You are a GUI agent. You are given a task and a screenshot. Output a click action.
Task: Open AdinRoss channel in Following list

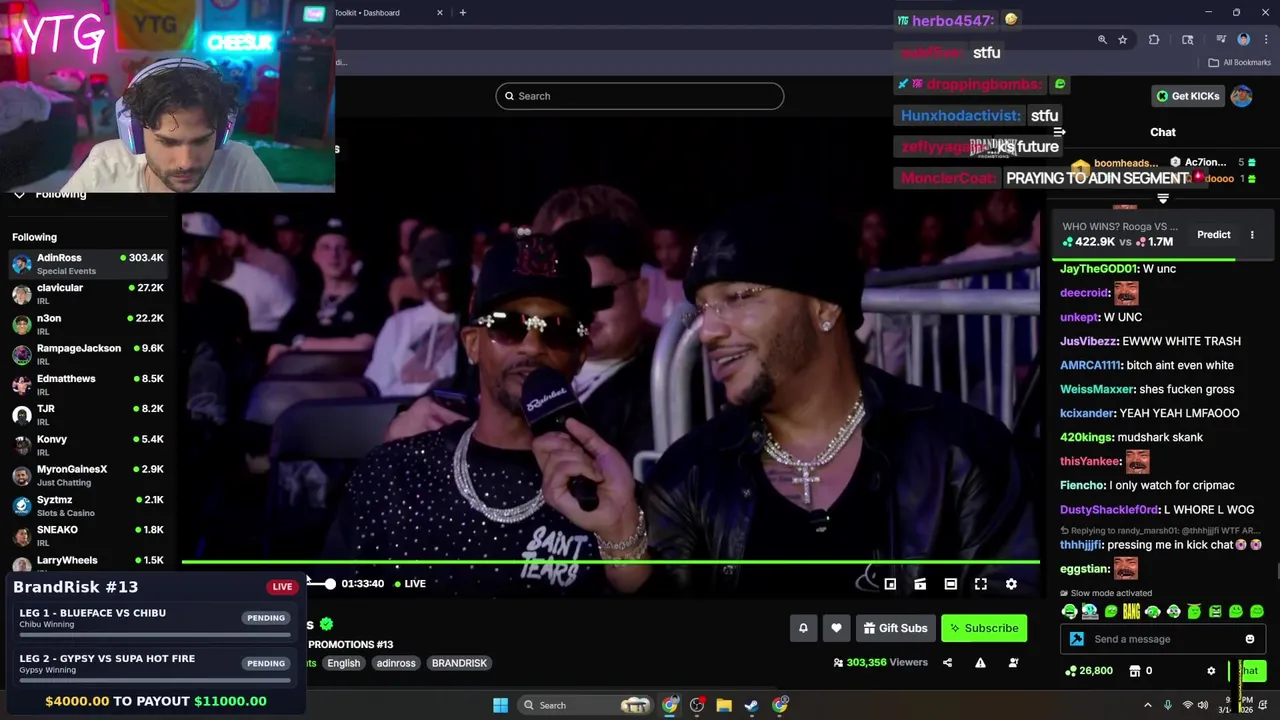click(89, 264)
